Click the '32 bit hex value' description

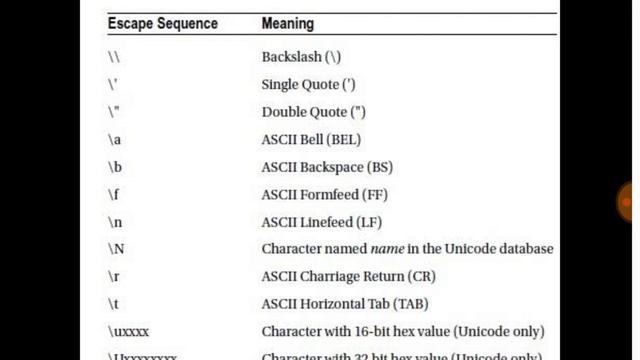click(402, 356)
